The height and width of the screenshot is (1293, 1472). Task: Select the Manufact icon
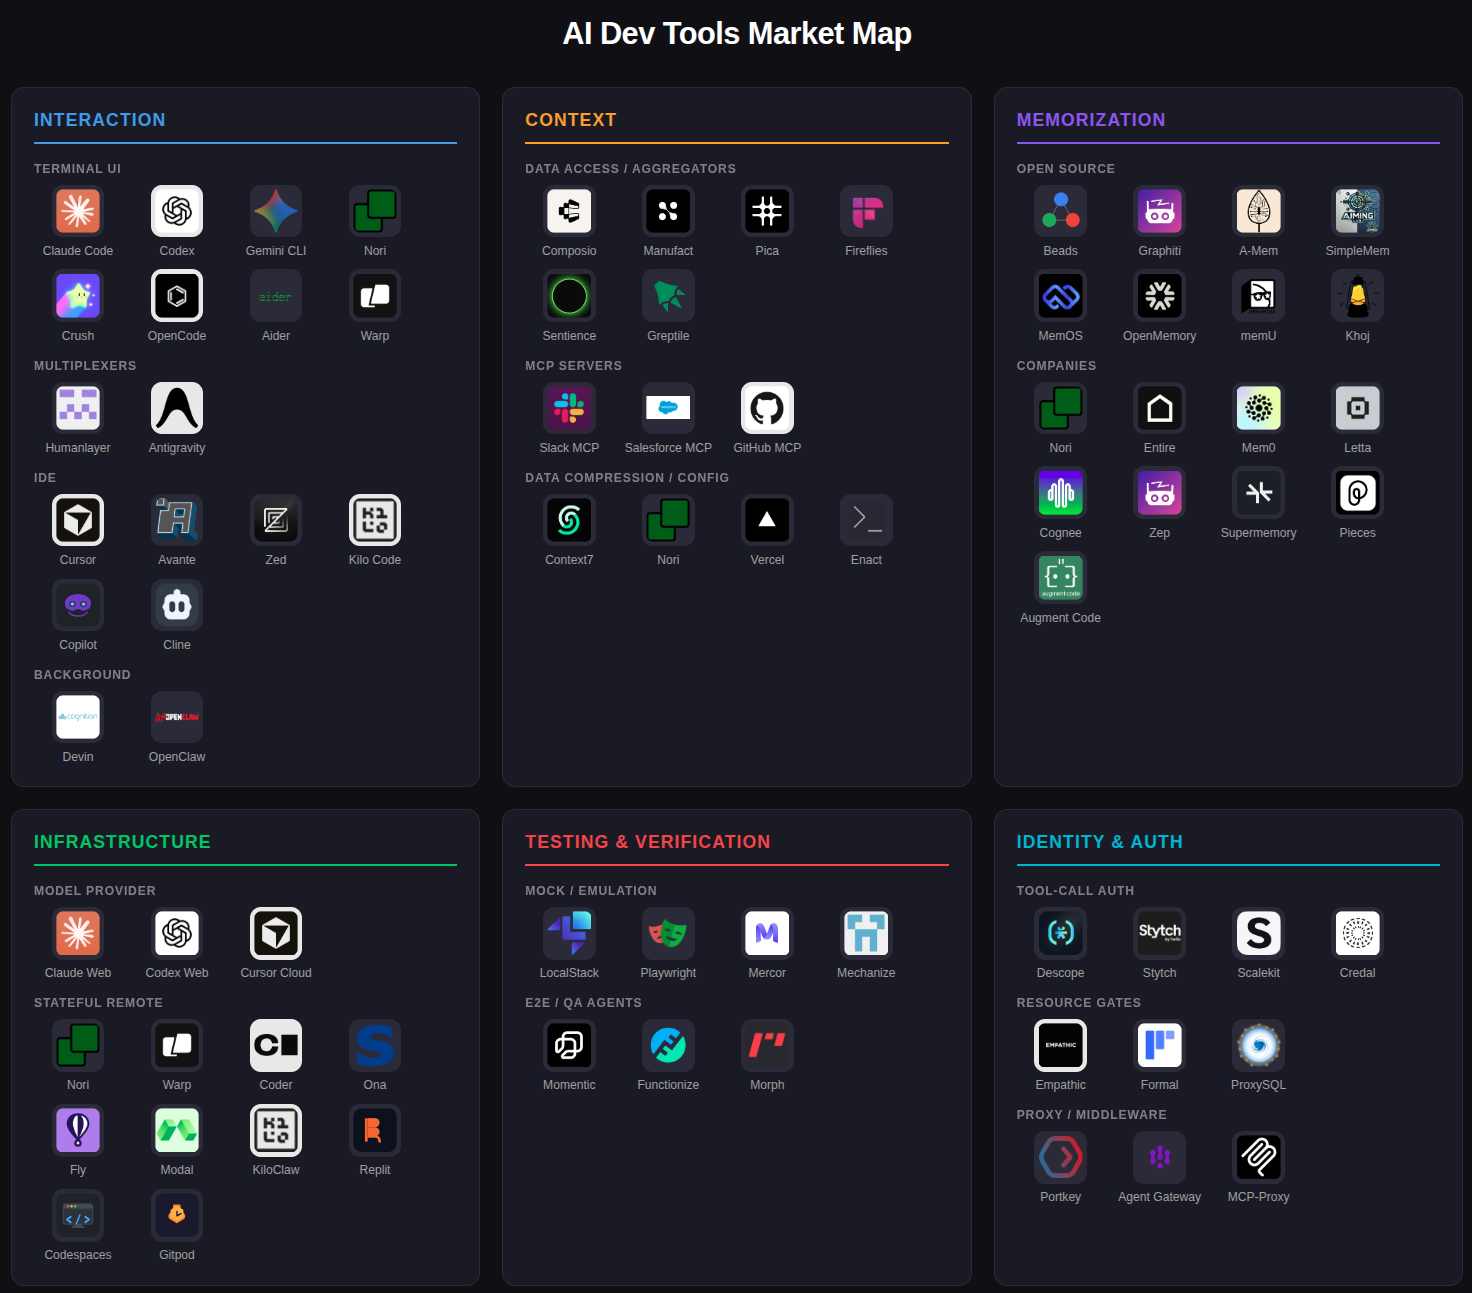668,211
